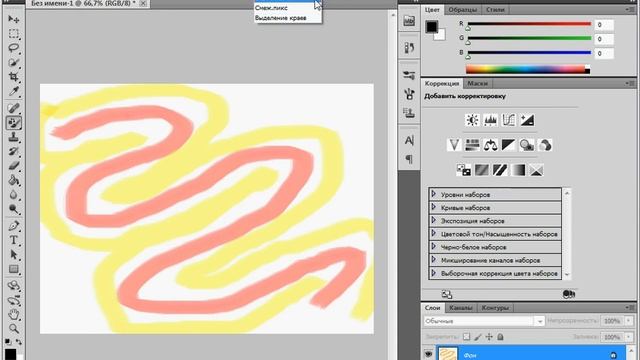The width and height of the screenshot is (640, 360).
Task: Select the Clone Stamp tool
Action: click(13, 137)
